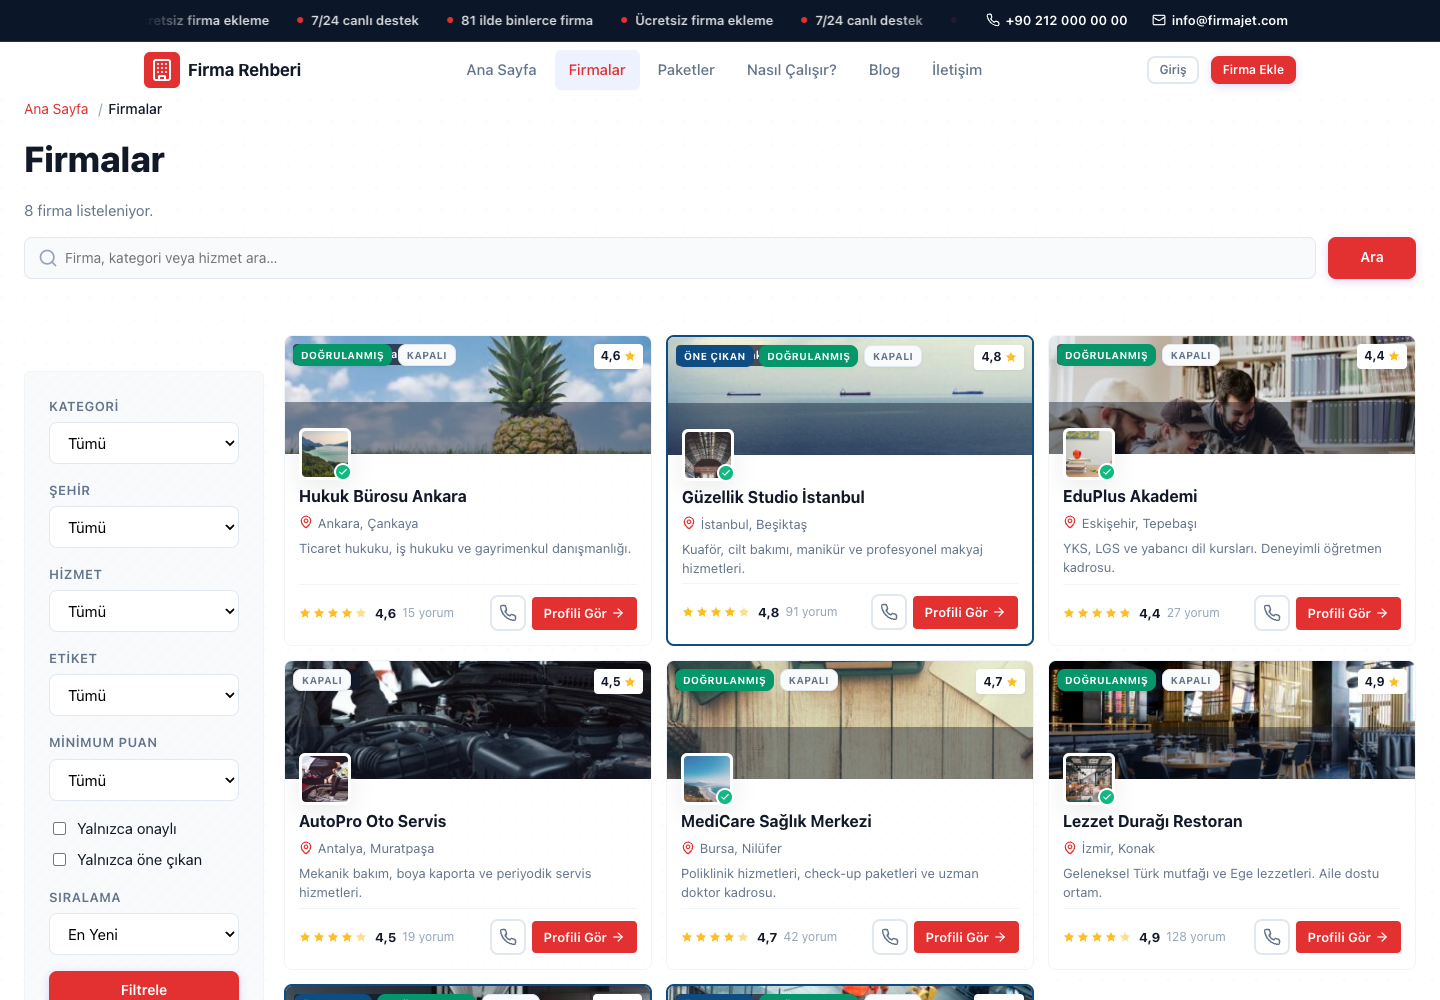1440x1000 pixels.
Task: Click phone icon on EduPlus Akademi card
Action: point(1272,613)
